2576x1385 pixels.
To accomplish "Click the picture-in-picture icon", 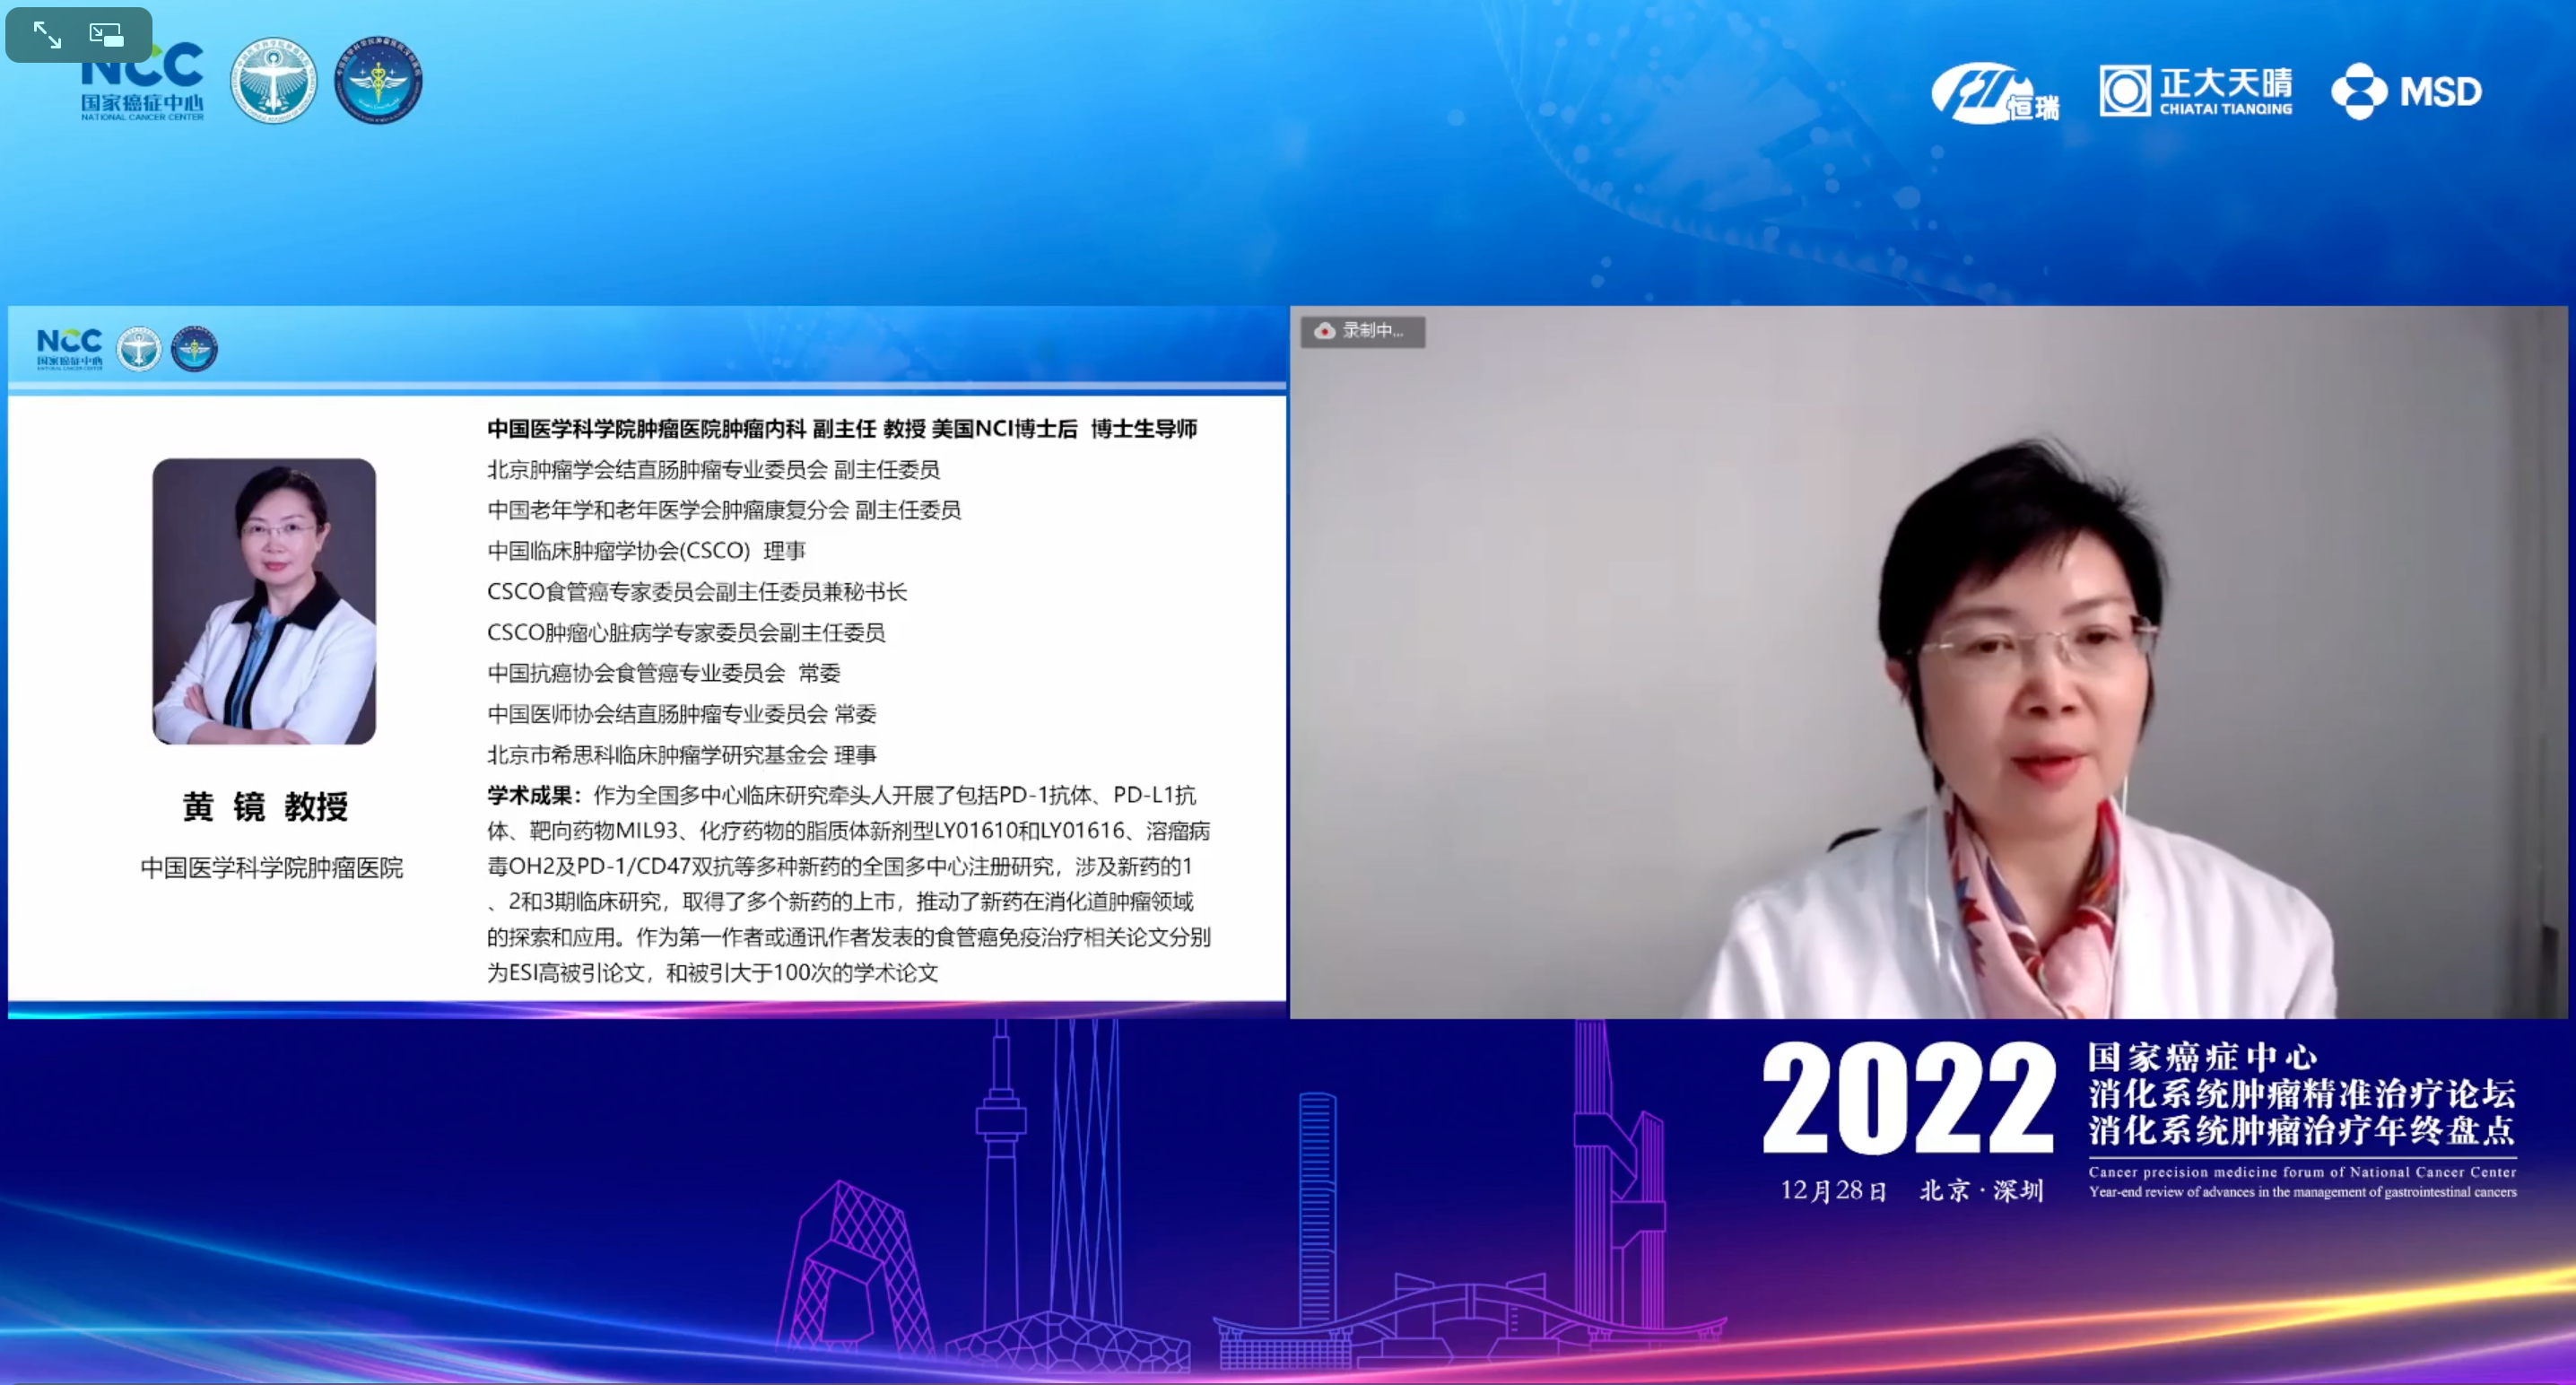I will [106, 35].
